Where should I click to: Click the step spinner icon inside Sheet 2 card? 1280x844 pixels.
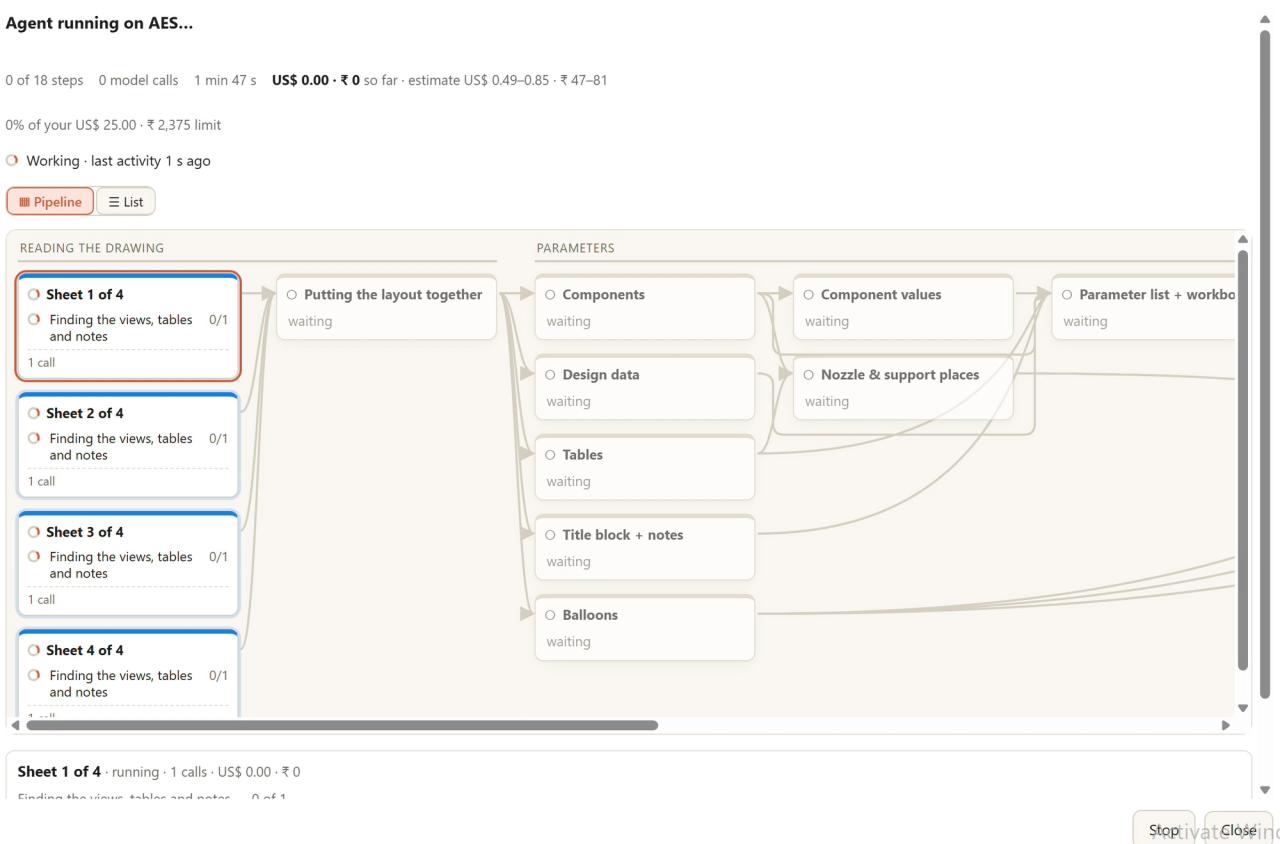coord(34,438)
